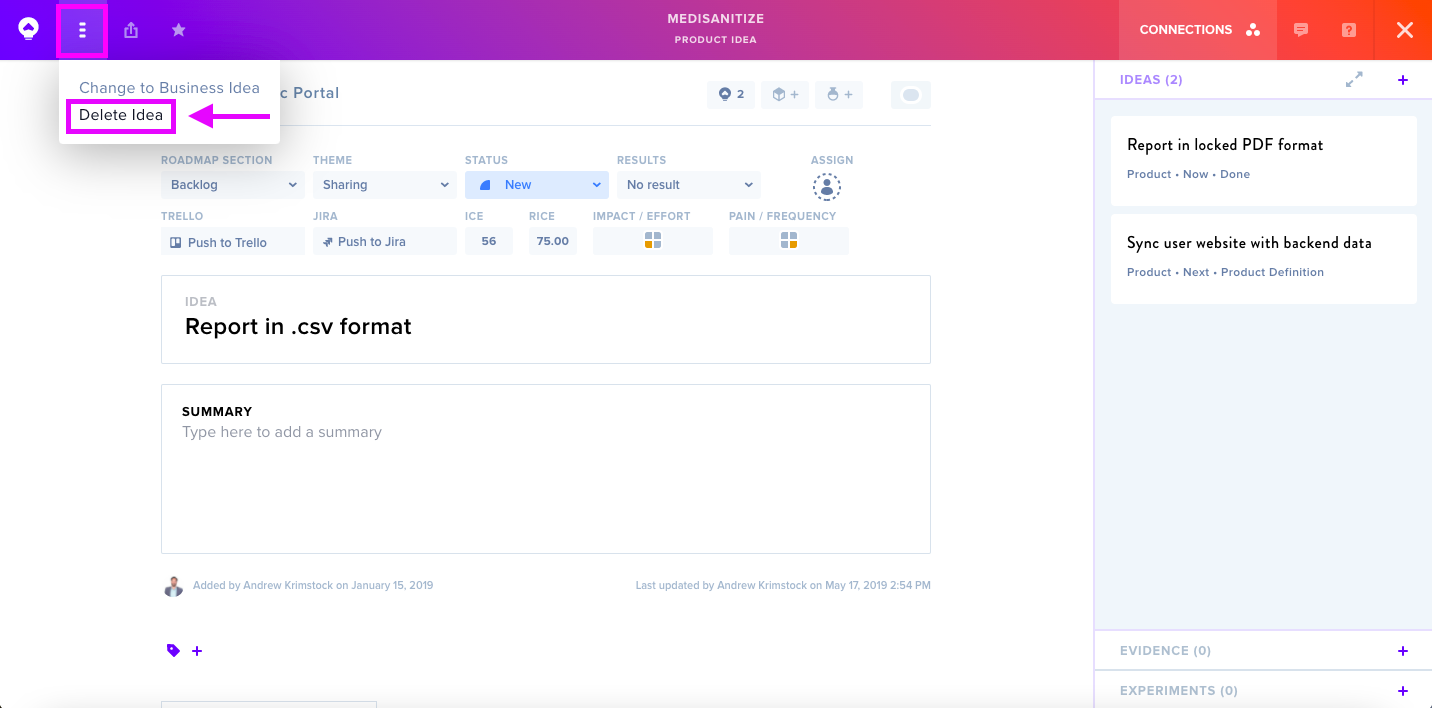Viewport: 1432px width, 708px height.
Task: Expand the Ideas panel with arrows icon
Action: (1354, 80)
